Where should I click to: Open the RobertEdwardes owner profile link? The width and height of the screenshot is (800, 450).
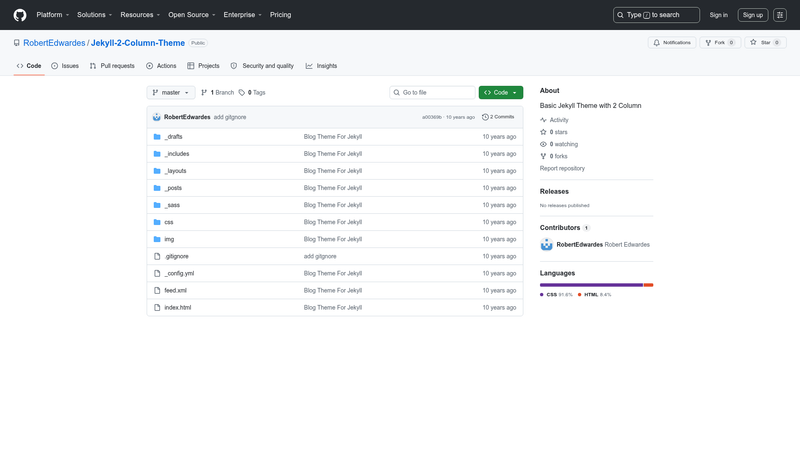point(54,43)
